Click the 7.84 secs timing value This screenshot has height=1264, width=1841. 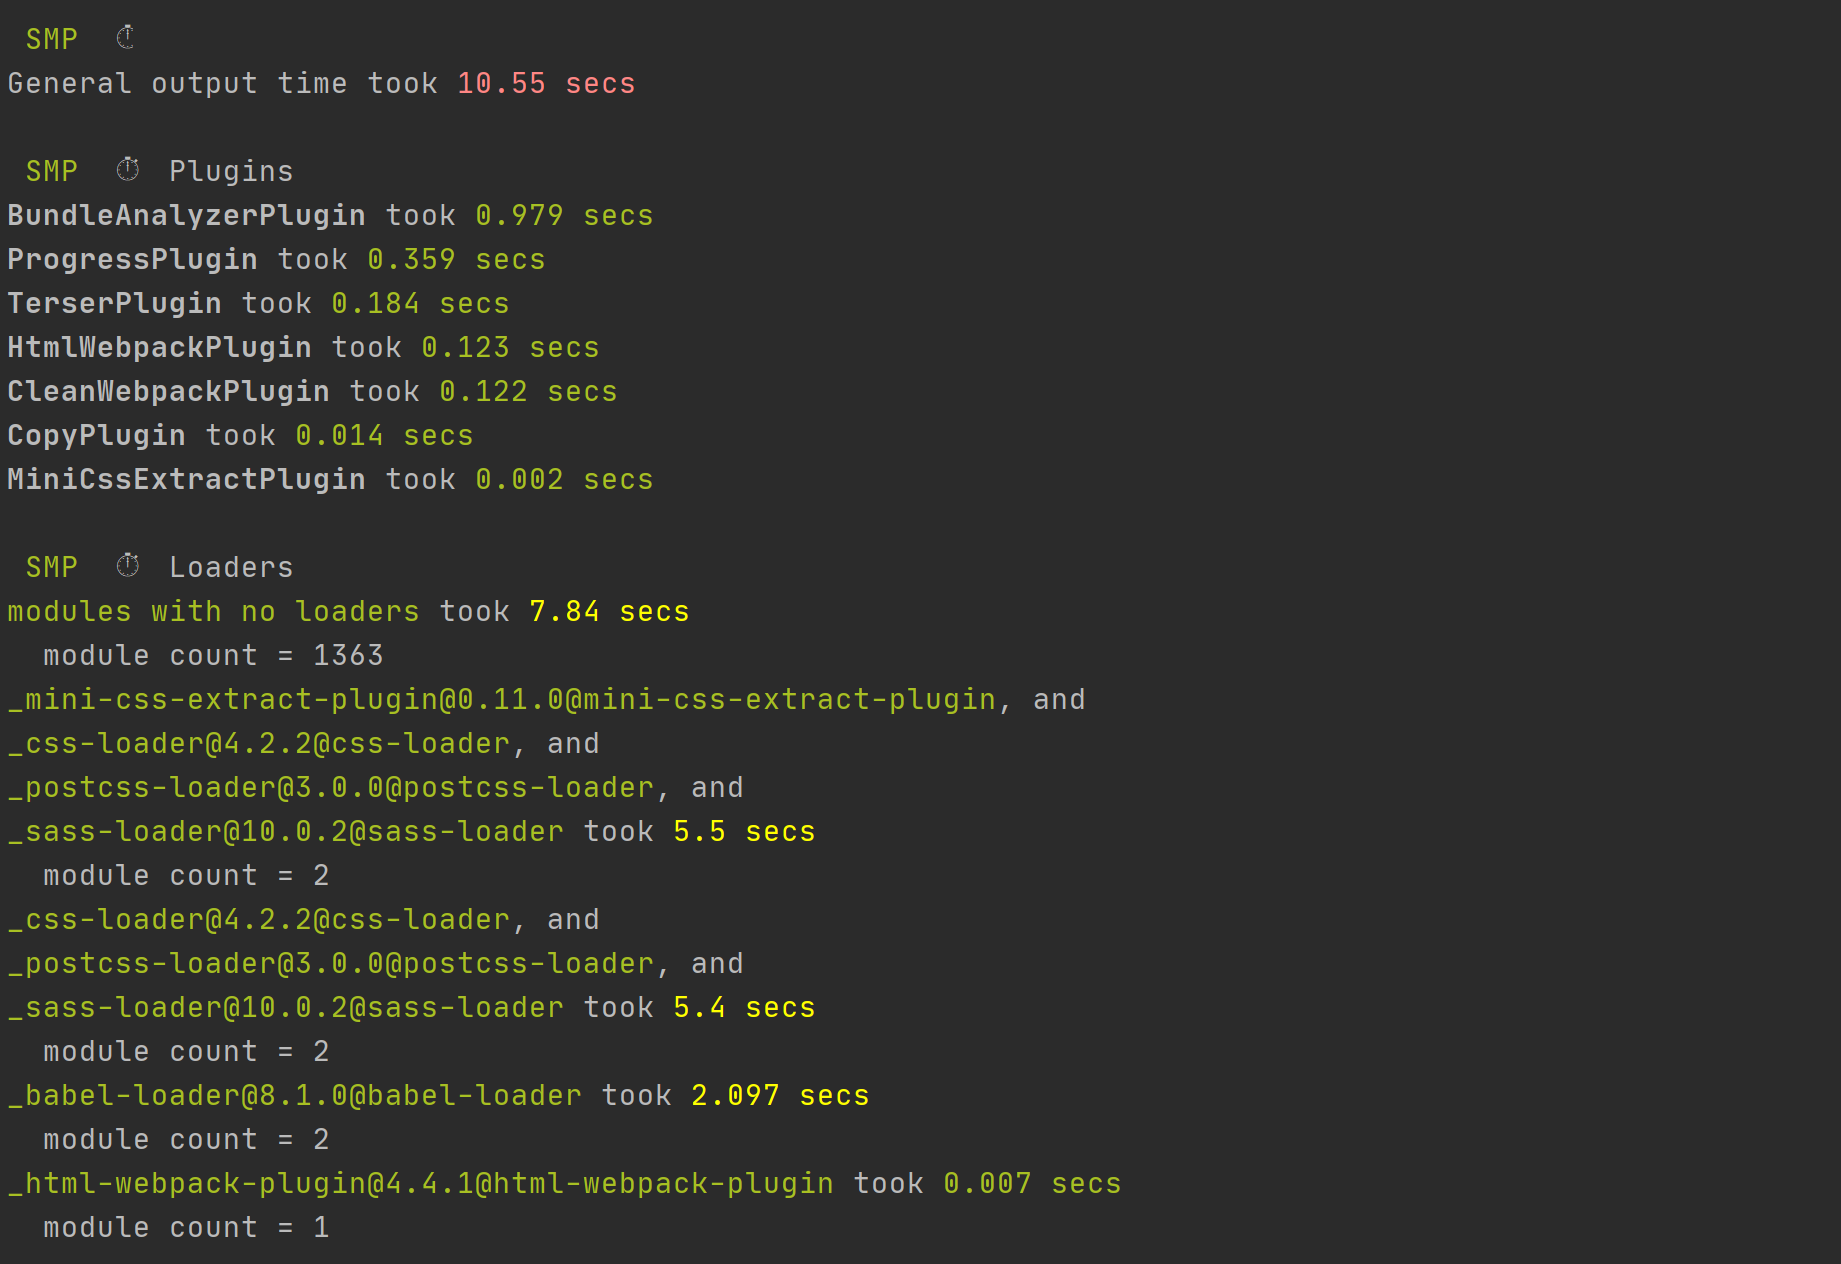(608, 611)
